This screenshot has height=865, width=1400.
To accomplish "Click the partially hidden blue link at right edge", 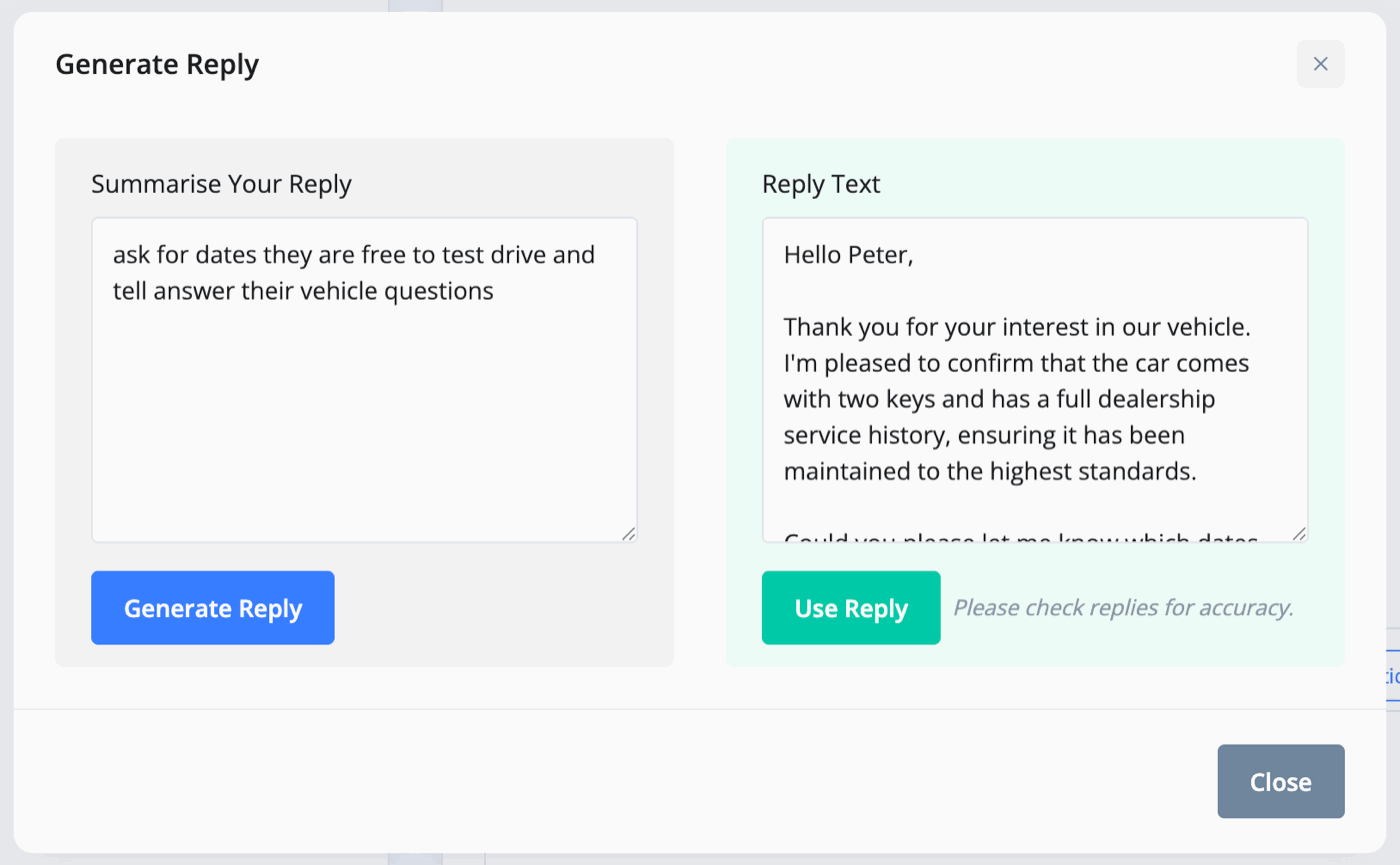I will tap(1392, 675).
